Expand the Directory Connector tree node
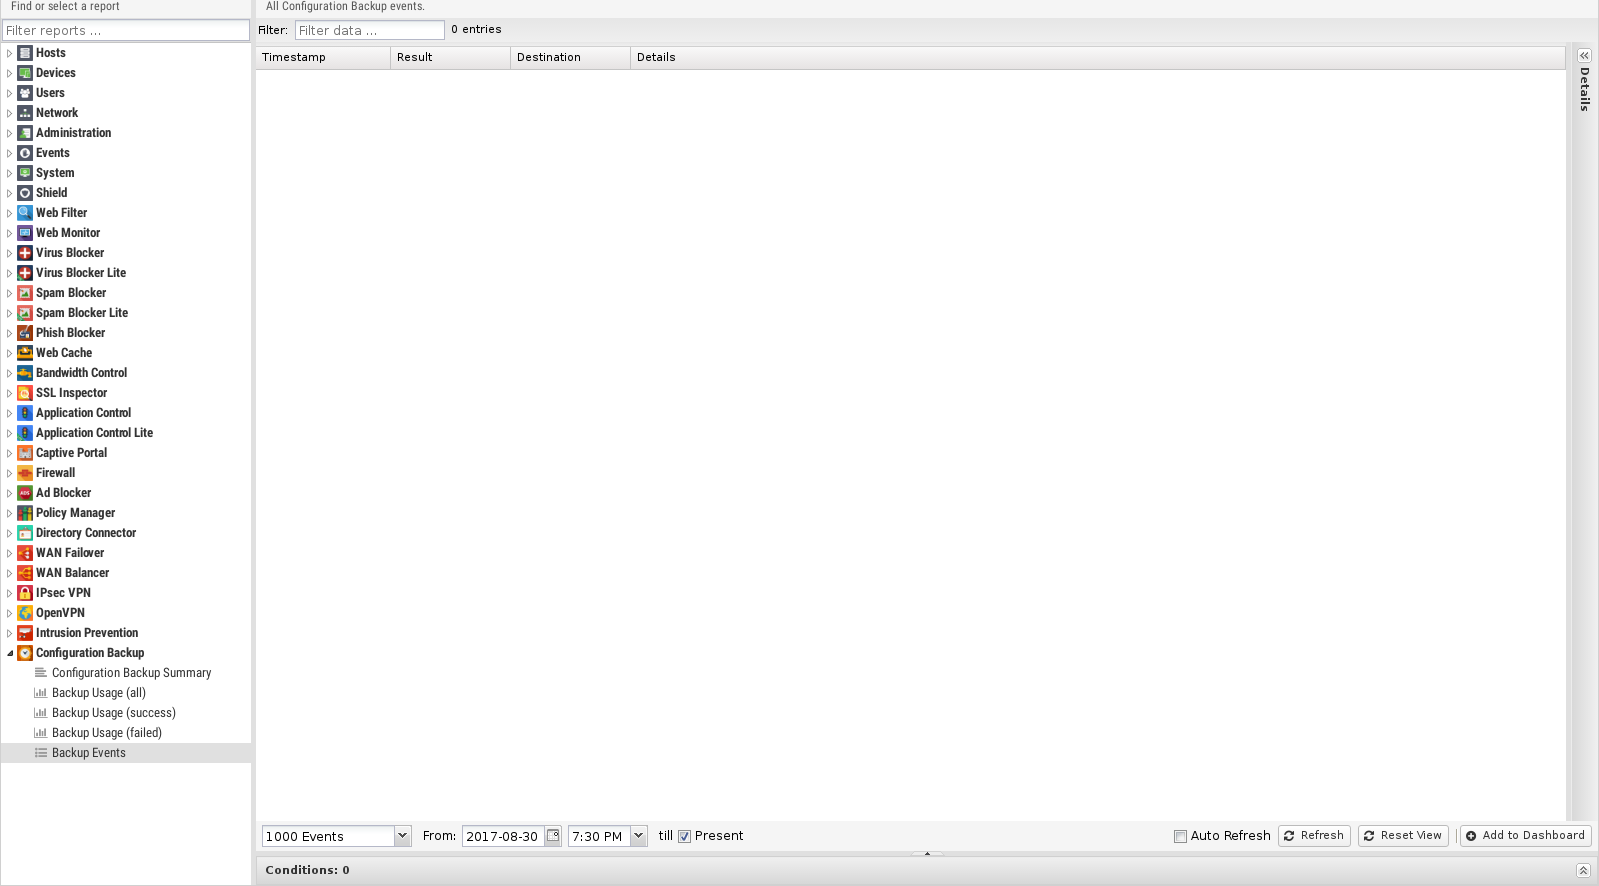Viewport: 1599px width, 886px height. [x=10, y=533]
